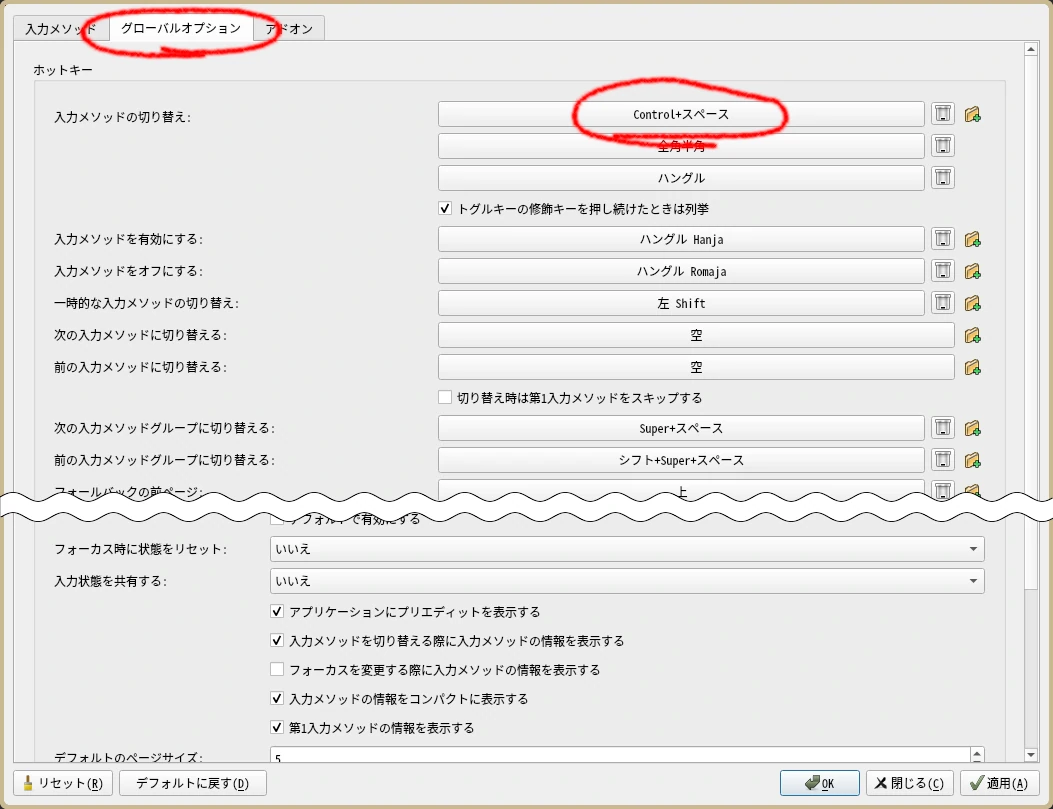
Task: Add a hotkey for 入力メソッドをオフにする
Action: (x=972, y=271)
